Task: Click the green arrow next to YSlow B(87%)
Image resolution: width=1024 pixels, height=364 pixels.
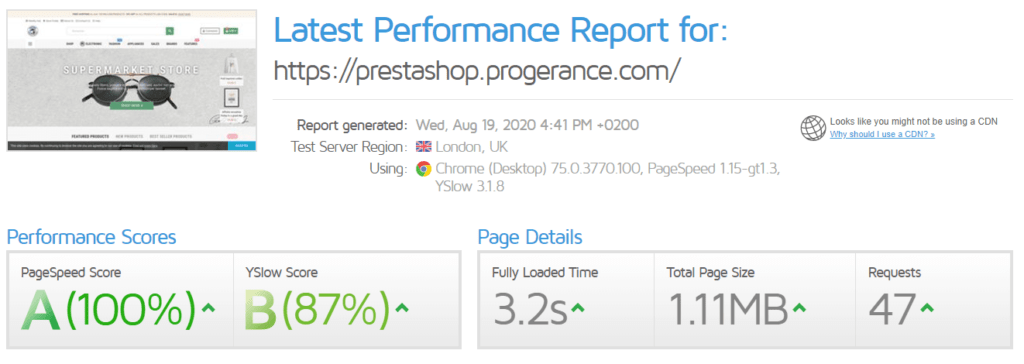Action: [402, 306]
